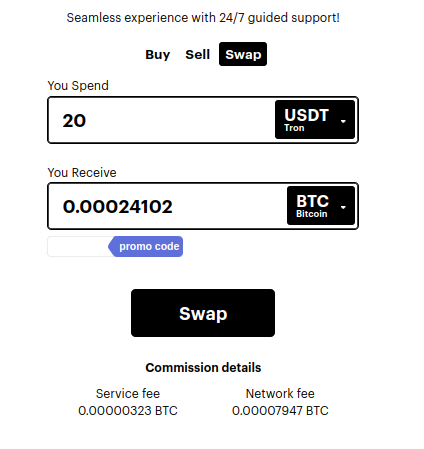Screen dimensions: 424x449
Task: Switch to the Sell tab
Action: 197,54
